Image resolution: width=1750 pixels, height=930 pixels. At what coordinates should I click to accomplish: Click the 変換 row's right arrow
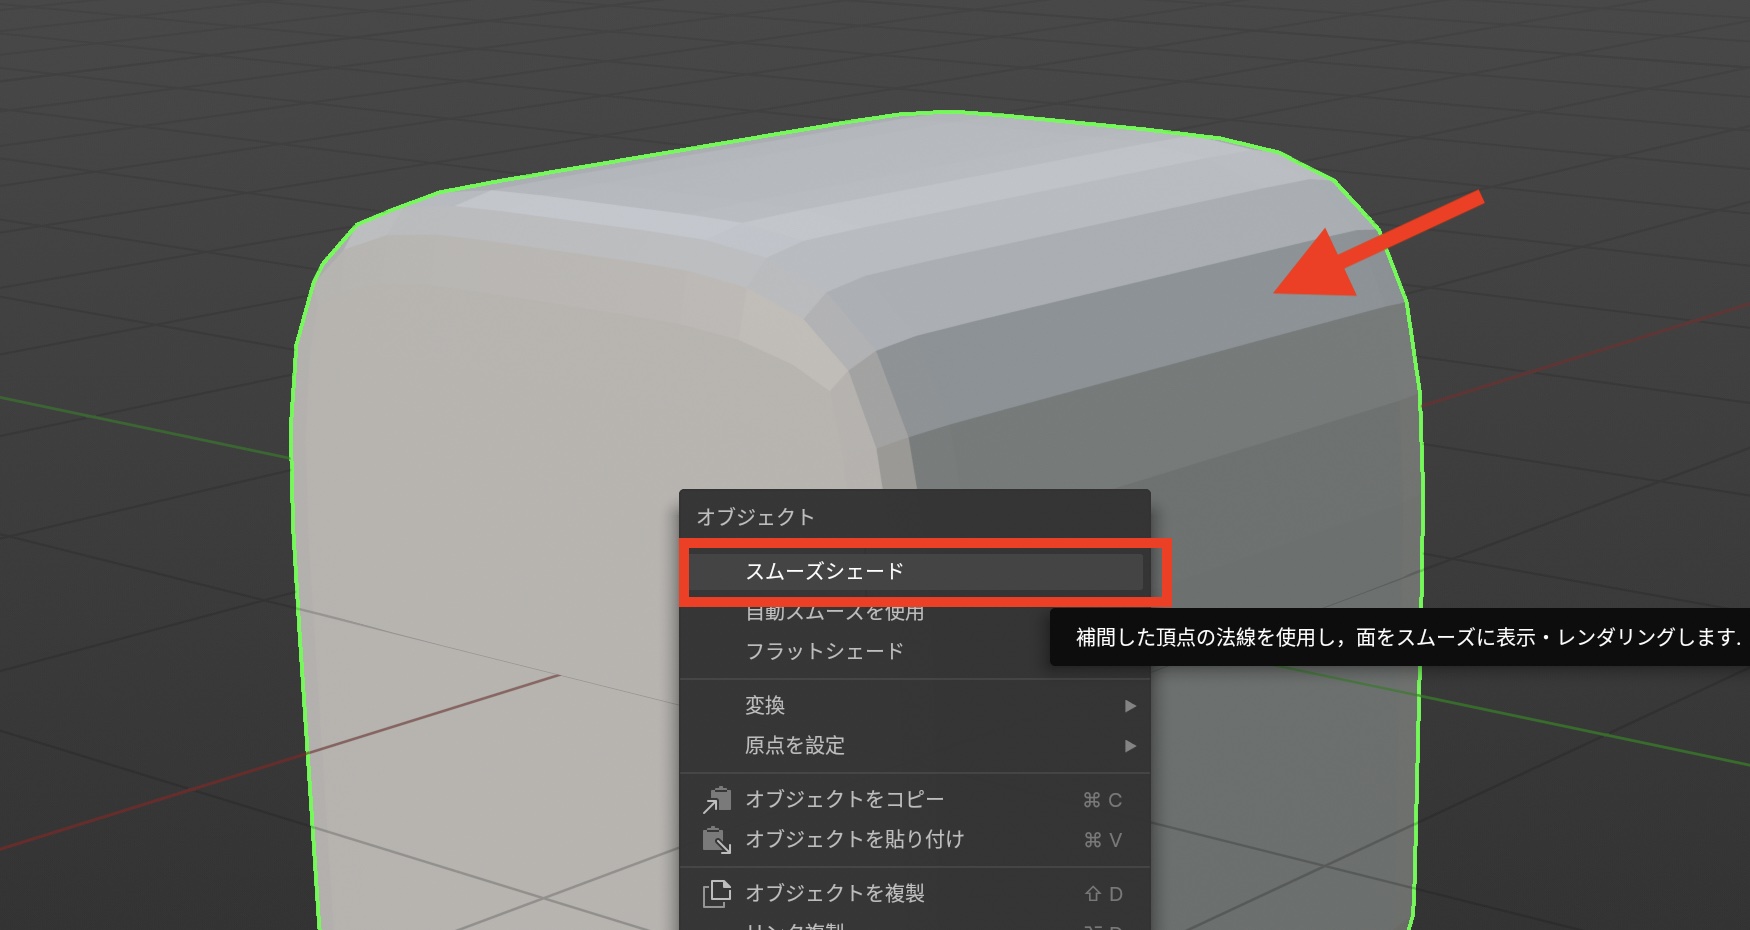tap(1130, 706)
